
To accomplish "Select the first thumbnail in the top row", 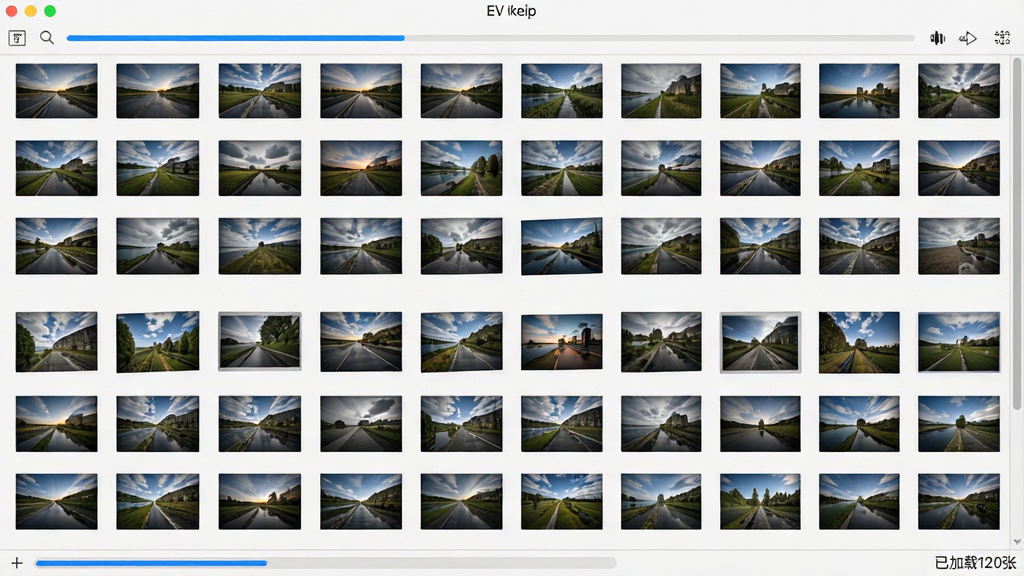I will pos(57,91).
